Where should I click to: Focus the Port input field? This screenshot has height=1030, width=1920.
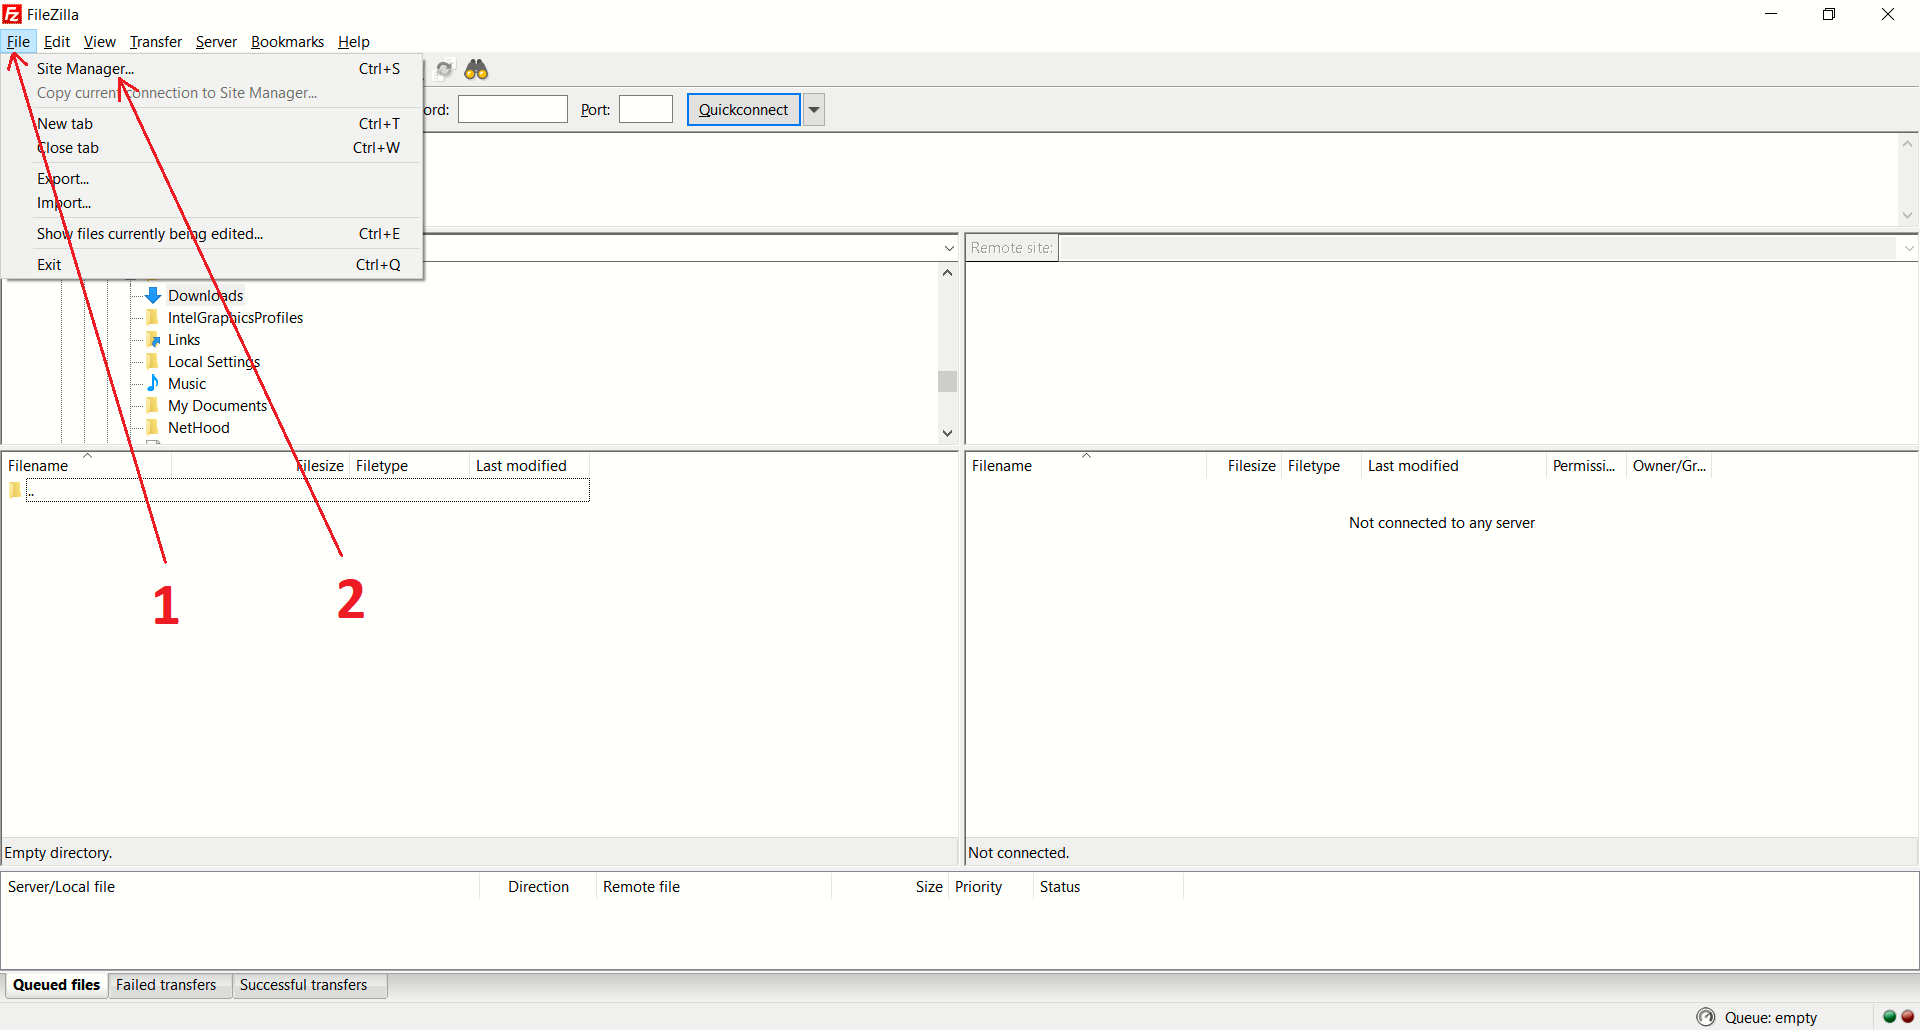[x=646, y=109]
